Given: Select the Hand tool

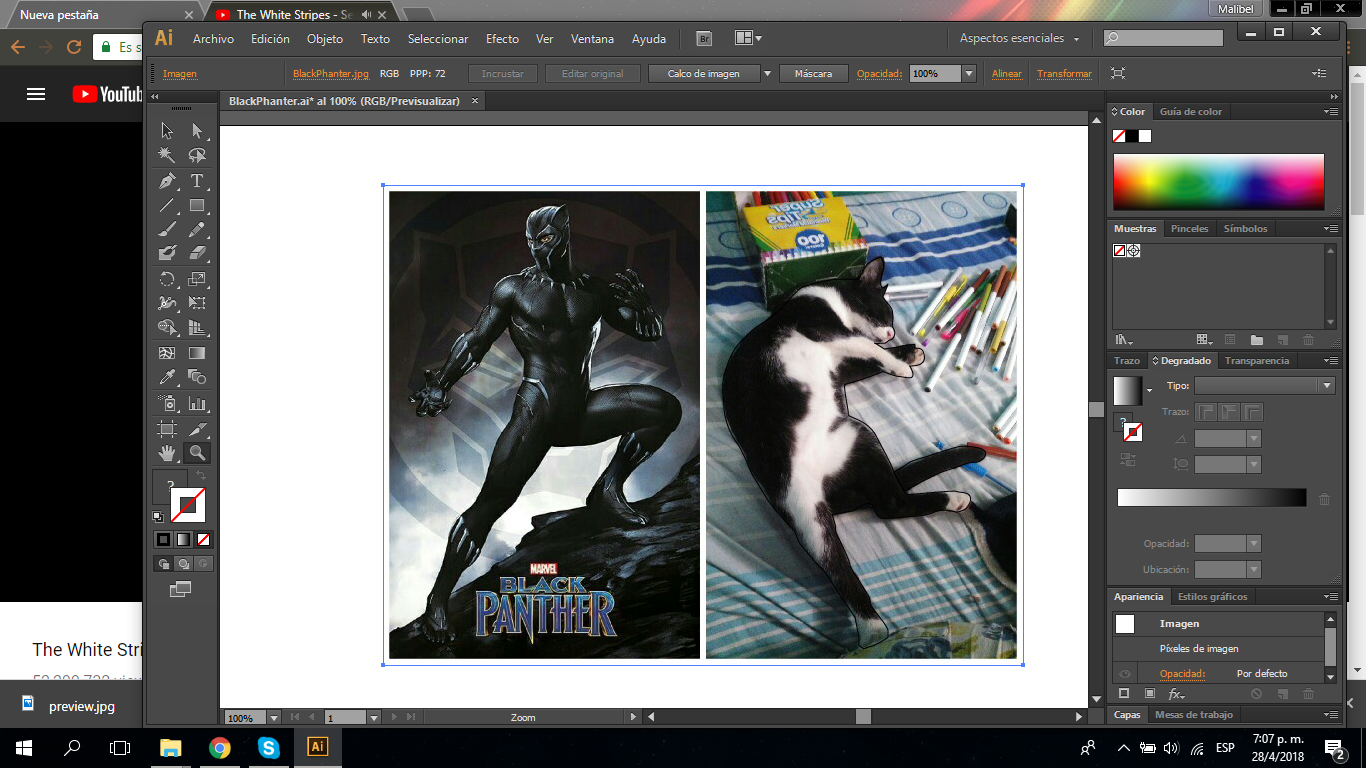Looking at the screenshot, I should coord(167,453).
